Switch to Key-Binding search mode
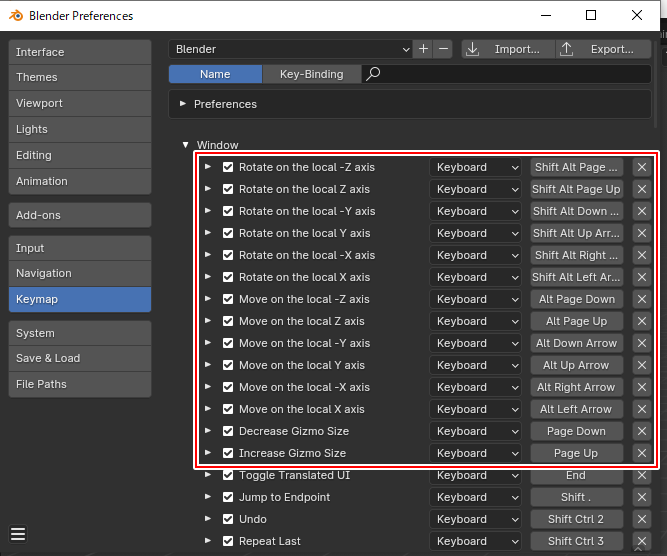This screenshot has width=667, height=556. coord(311,74)
